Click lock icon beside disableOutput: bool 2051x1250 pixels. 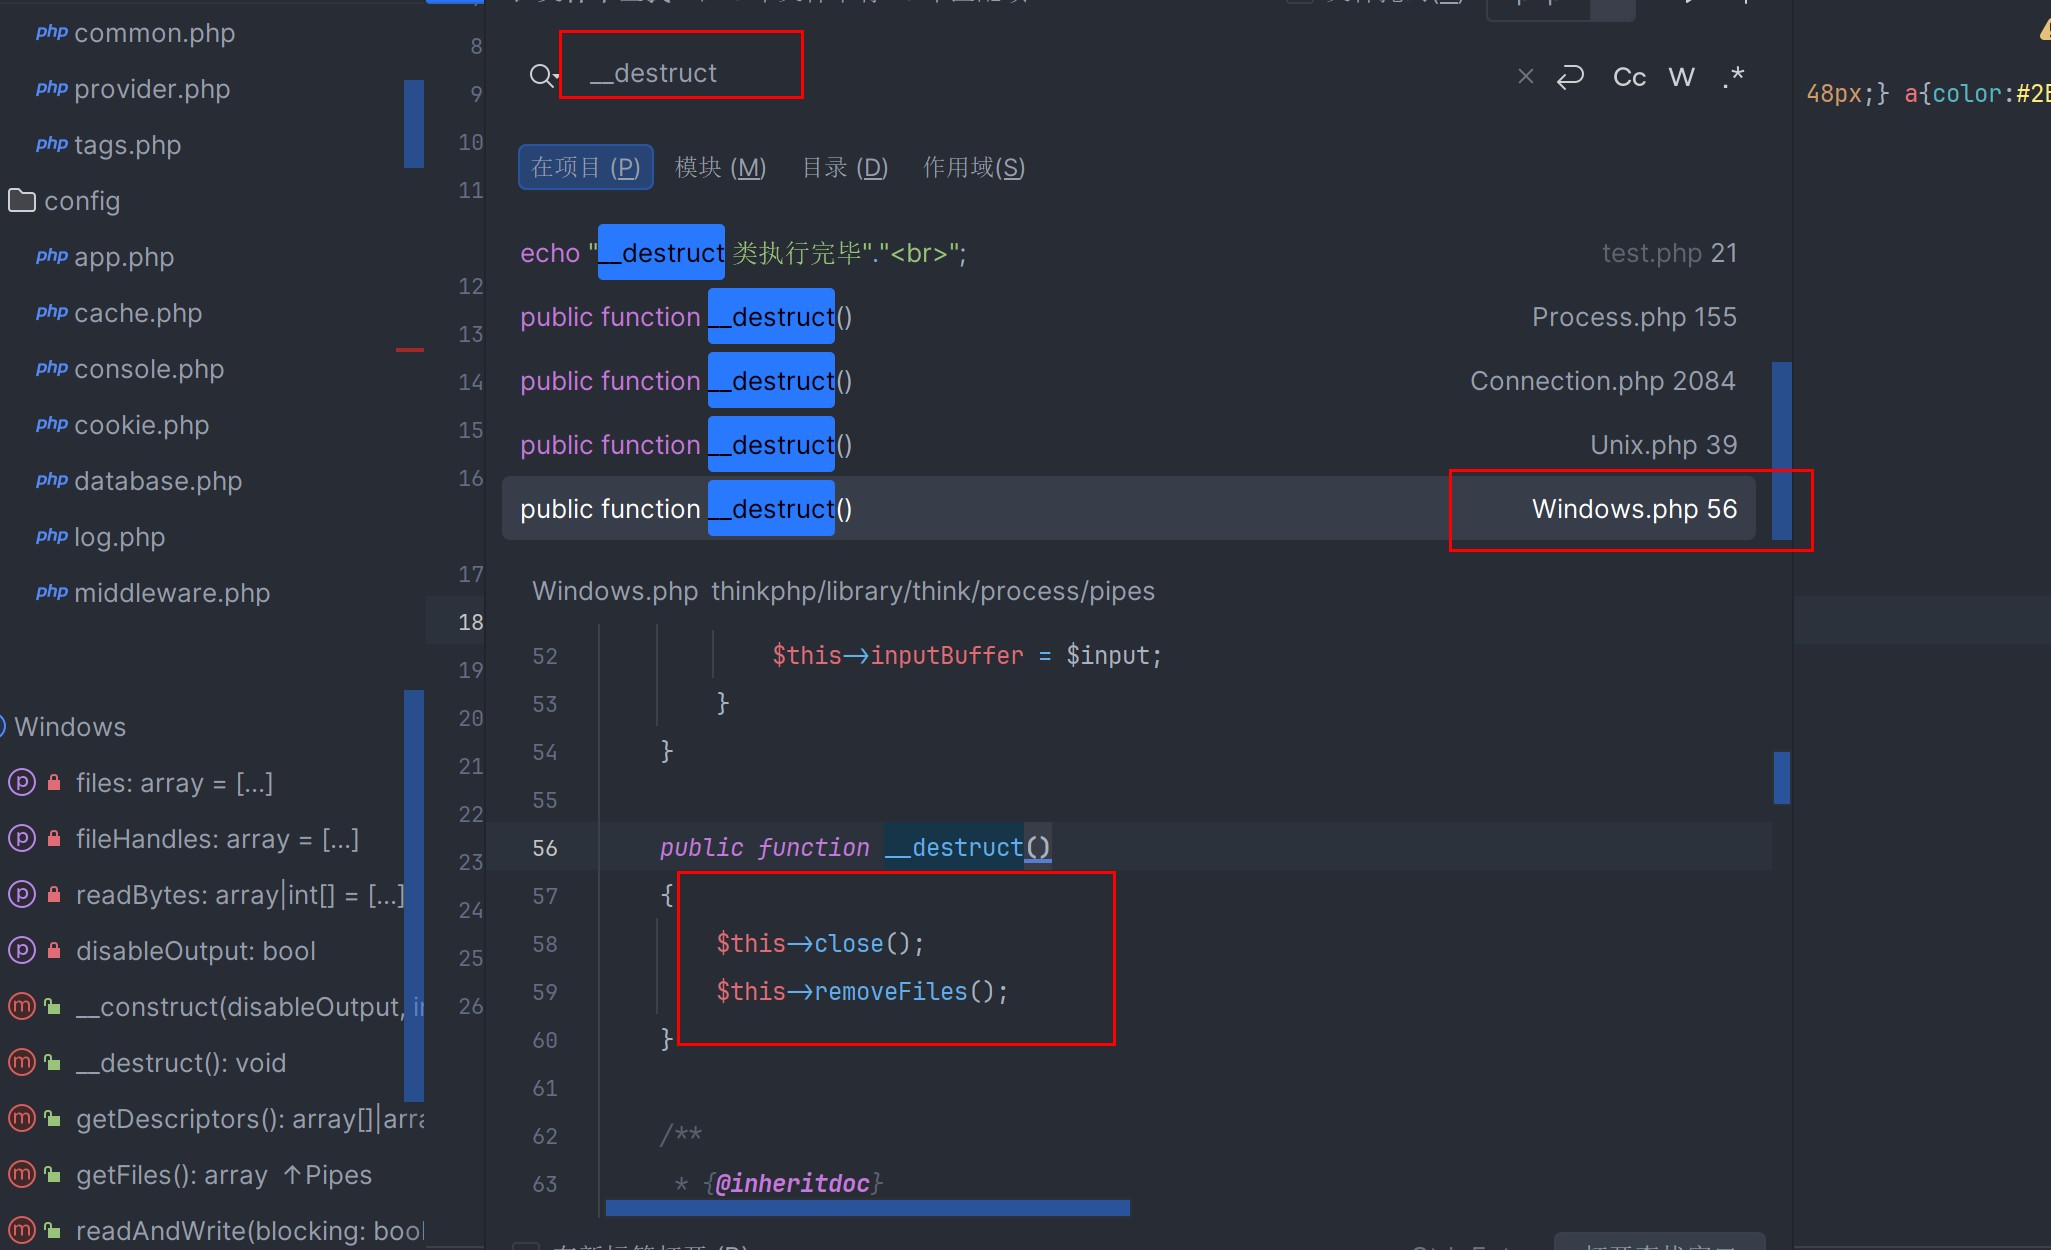[x=54, y=950]
